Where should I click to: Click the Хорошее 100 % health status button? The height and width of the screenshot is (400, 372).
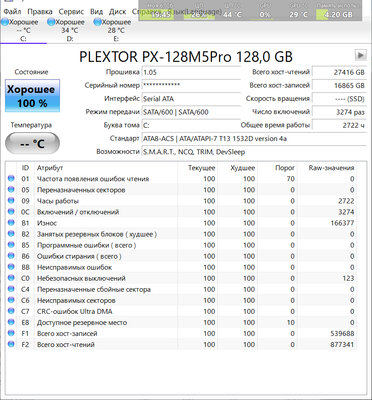click(x=32, y=96)
